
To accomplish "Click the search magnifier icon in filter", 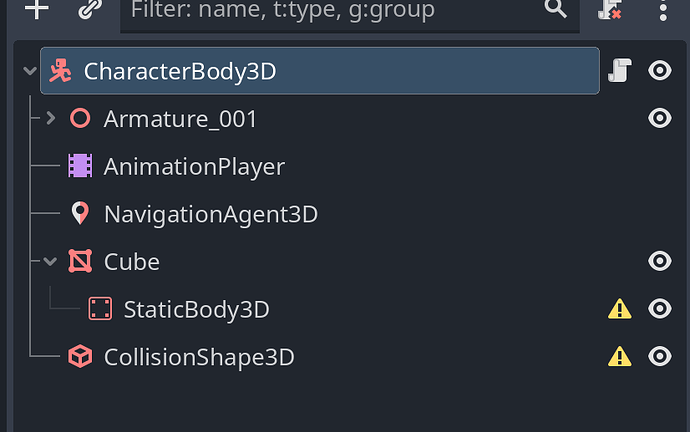I will click(x=555, y=8).
